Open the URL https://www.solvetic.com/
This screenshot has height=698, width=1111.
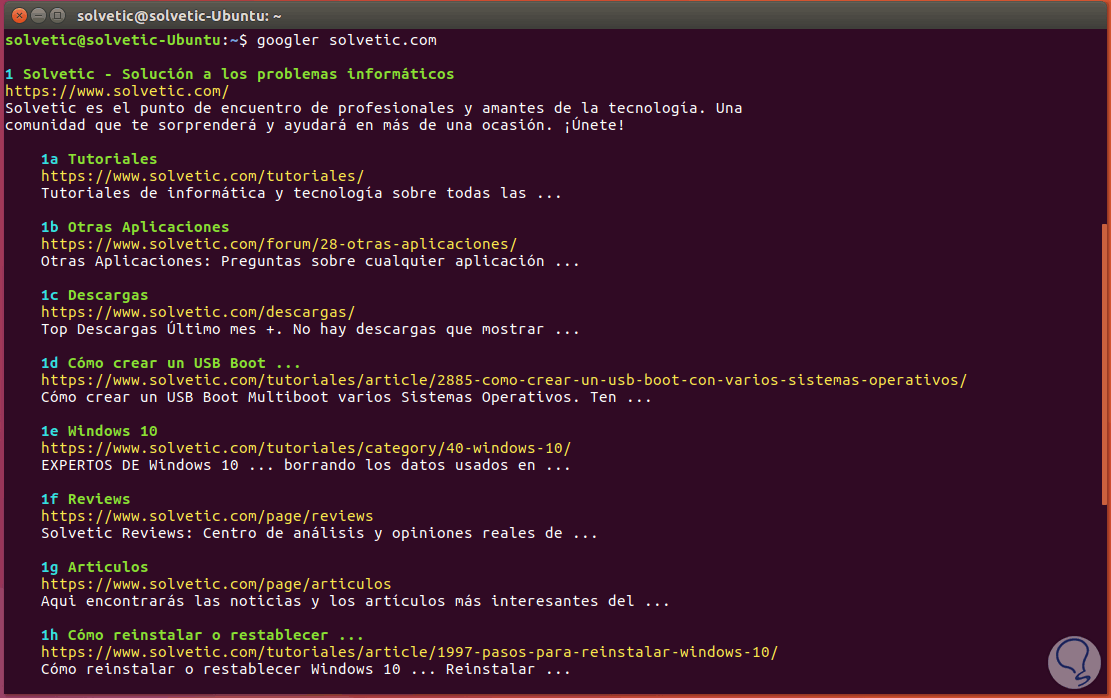click(117, 91)
